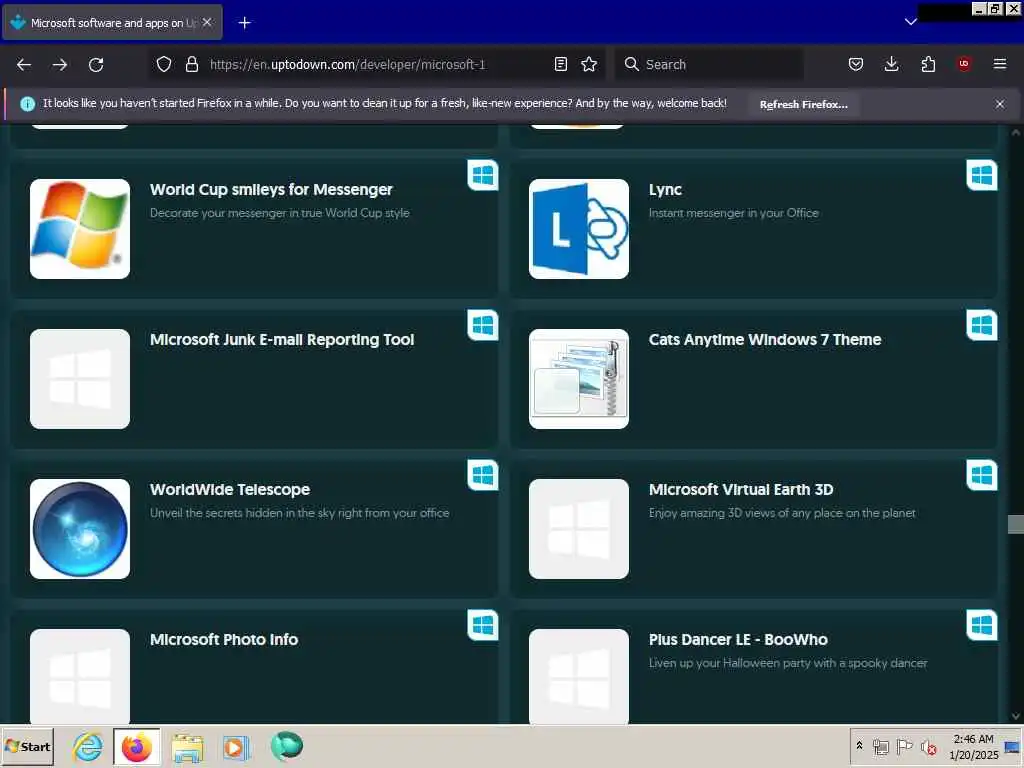Viewport: 1024px width, 768px height.
Task: Open Plus Dancer LE - BooWho link
Action: pos(738,639)
